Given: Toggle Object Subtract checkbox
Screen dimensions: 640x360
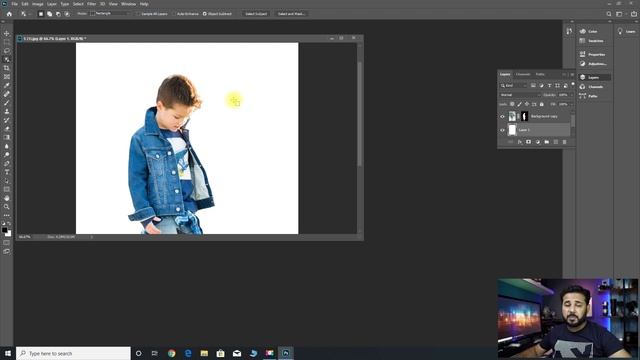Looking at the screenshot, I should click(205, 14).
